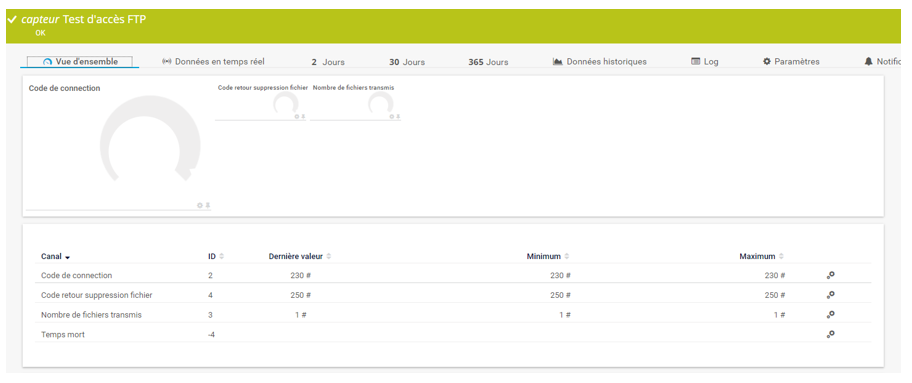Click Maximum value 1 # in Nombre de fichiers row

(x=779, y=315)
